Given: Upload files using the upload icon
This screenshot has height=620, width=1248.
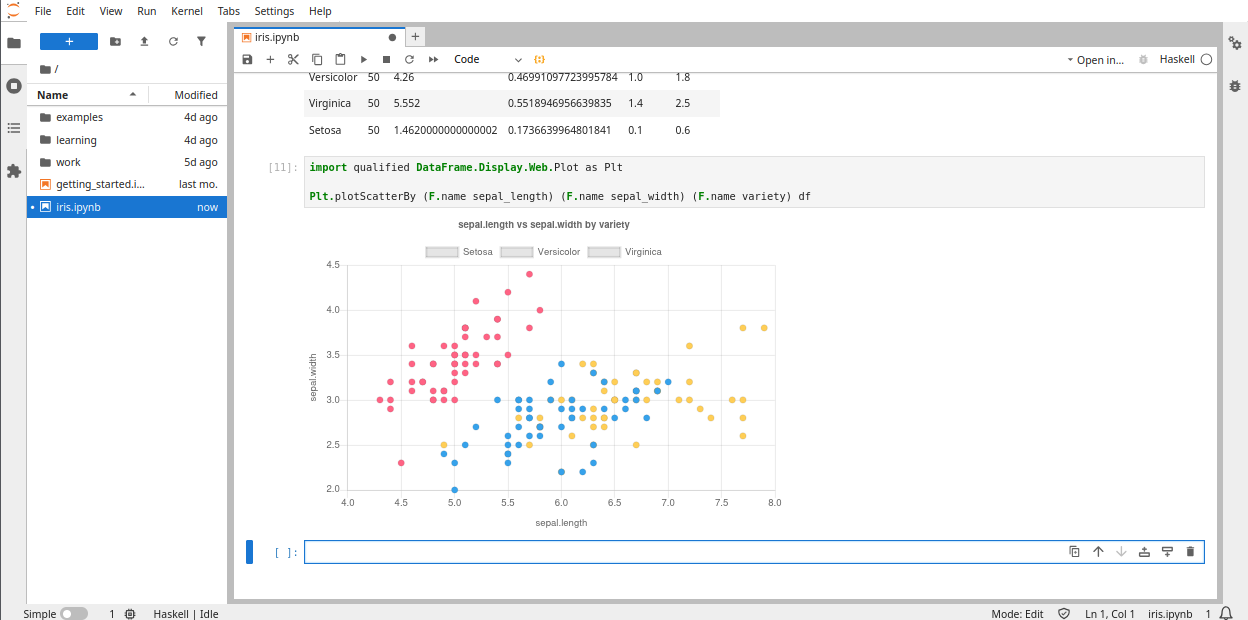Looking at the screenshot, I should pyautogui.click(x=144, y=41).
